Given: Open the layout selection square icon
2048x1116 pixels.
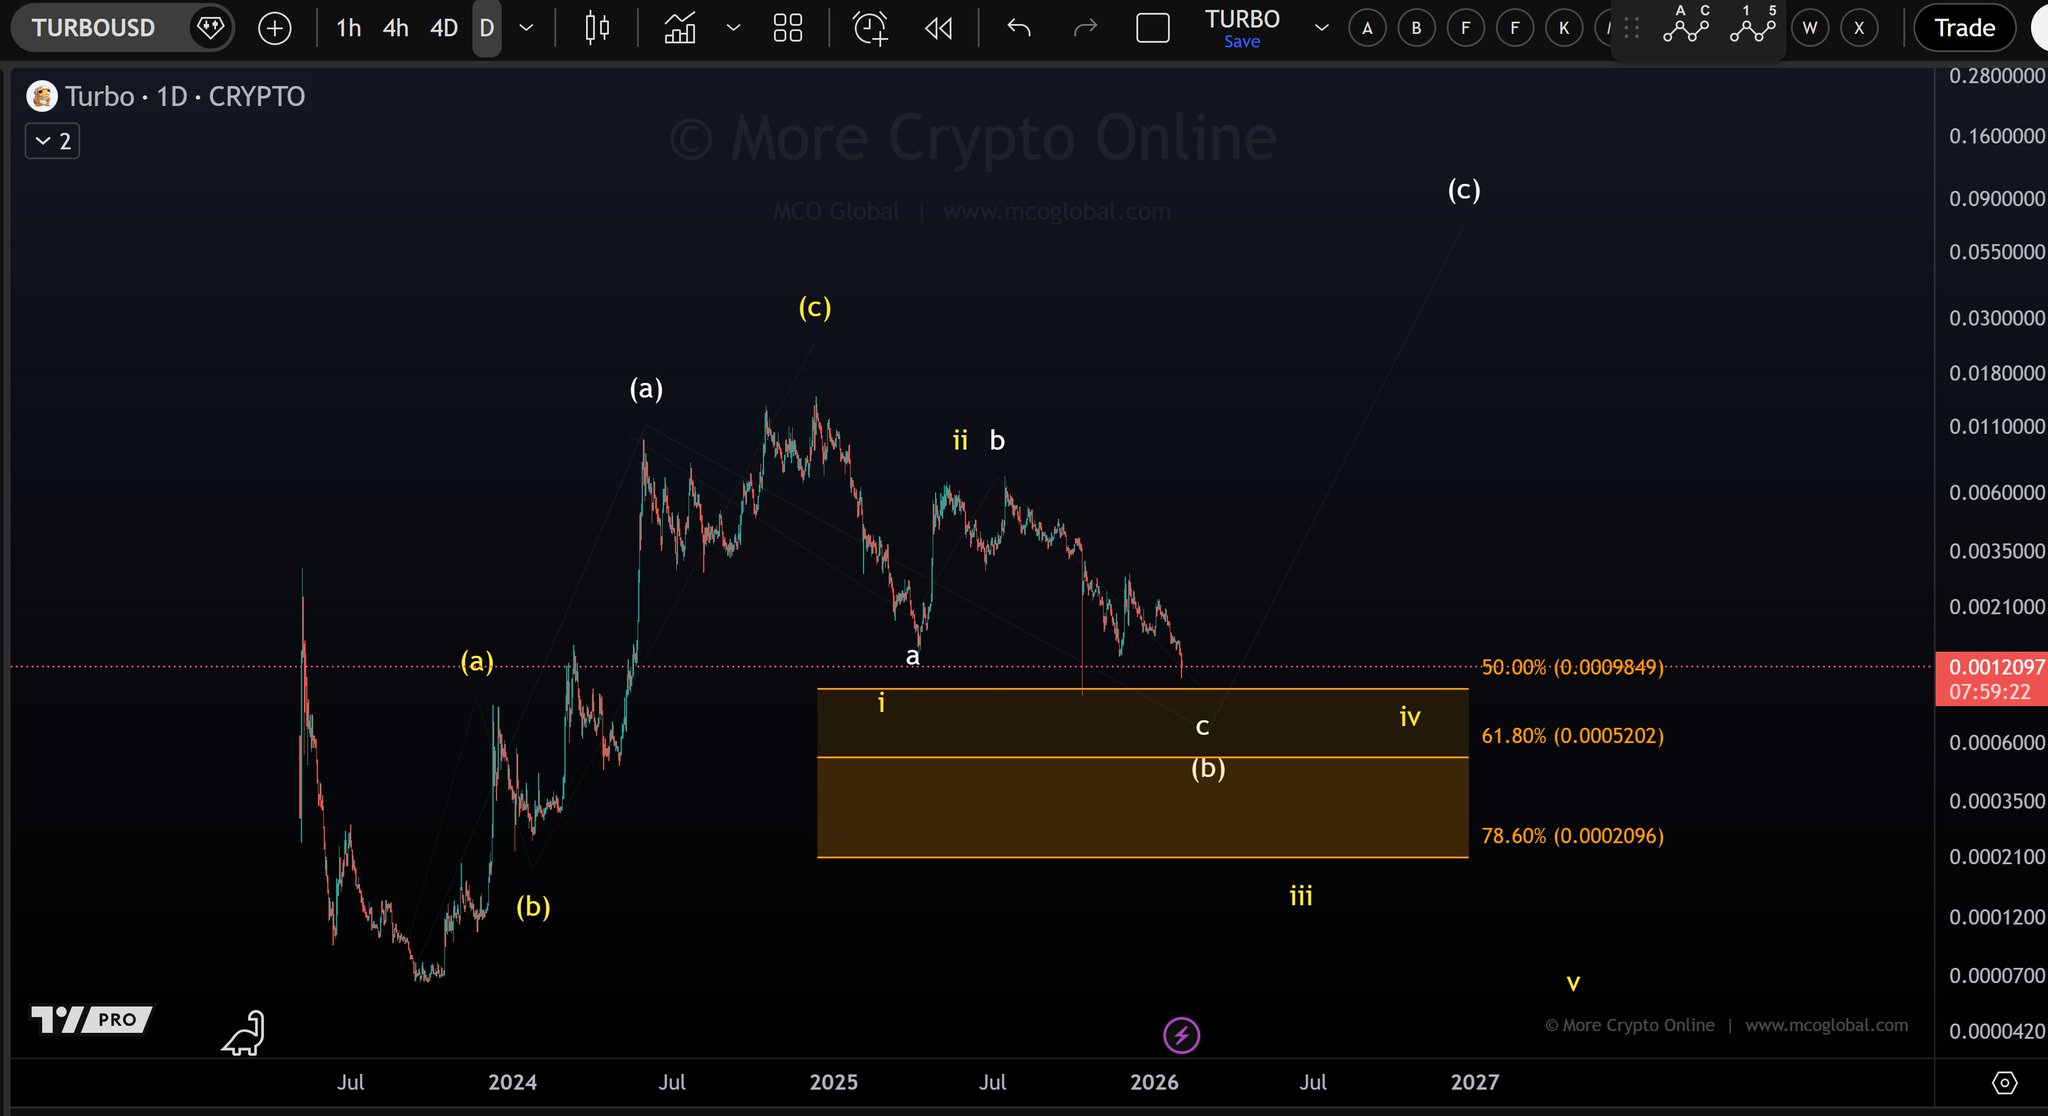Looking at the screenshot, I should (1152, 28).
